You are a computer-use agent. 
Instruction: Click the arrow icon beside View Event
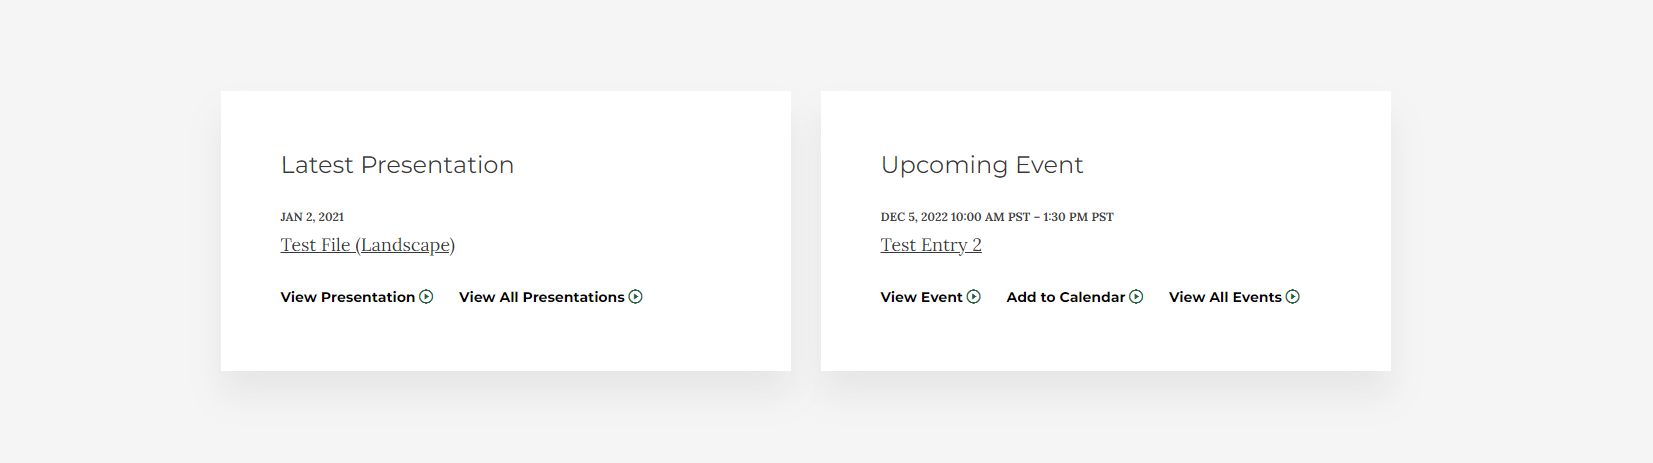(x=974, y=297)
